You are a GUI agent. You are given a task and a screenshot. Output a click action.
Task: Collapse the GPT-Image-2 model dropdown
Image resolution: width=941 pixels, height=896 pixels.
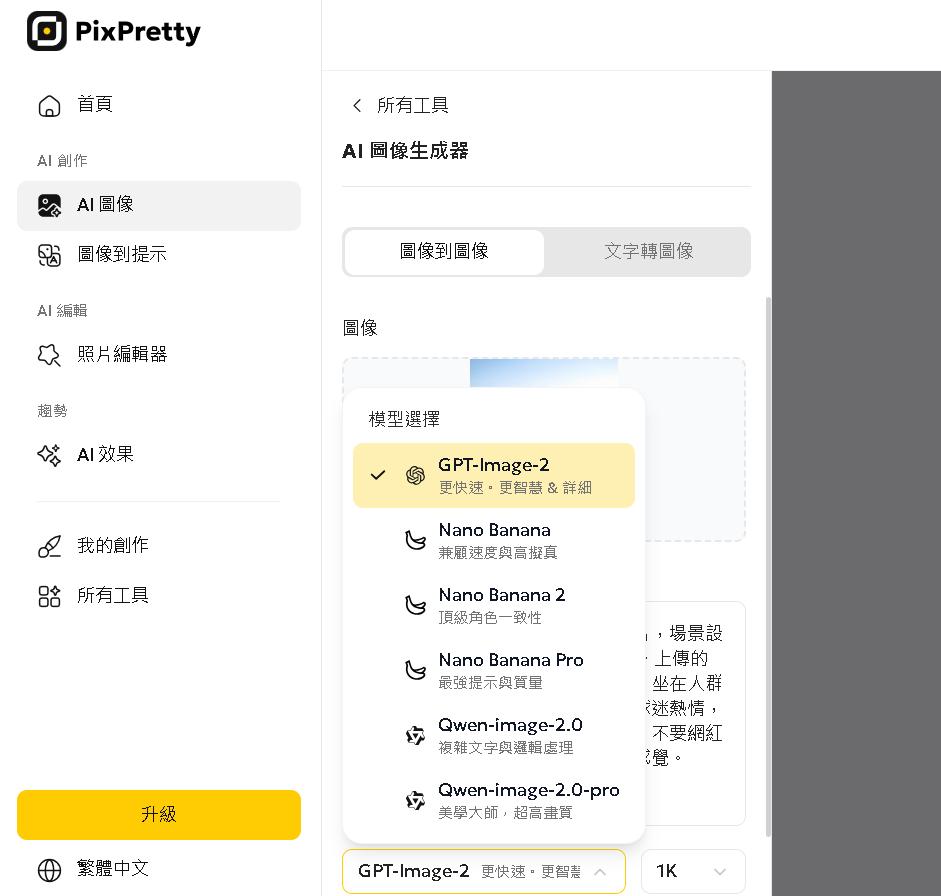[x=484, y=871]
